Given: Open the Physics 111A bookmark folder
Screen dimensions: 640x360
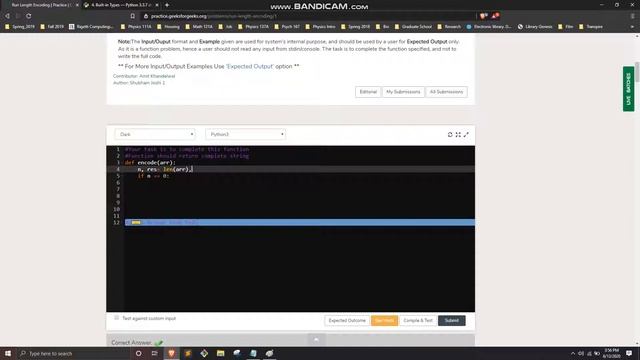Looking at the screenshot, I should [136, 27].
